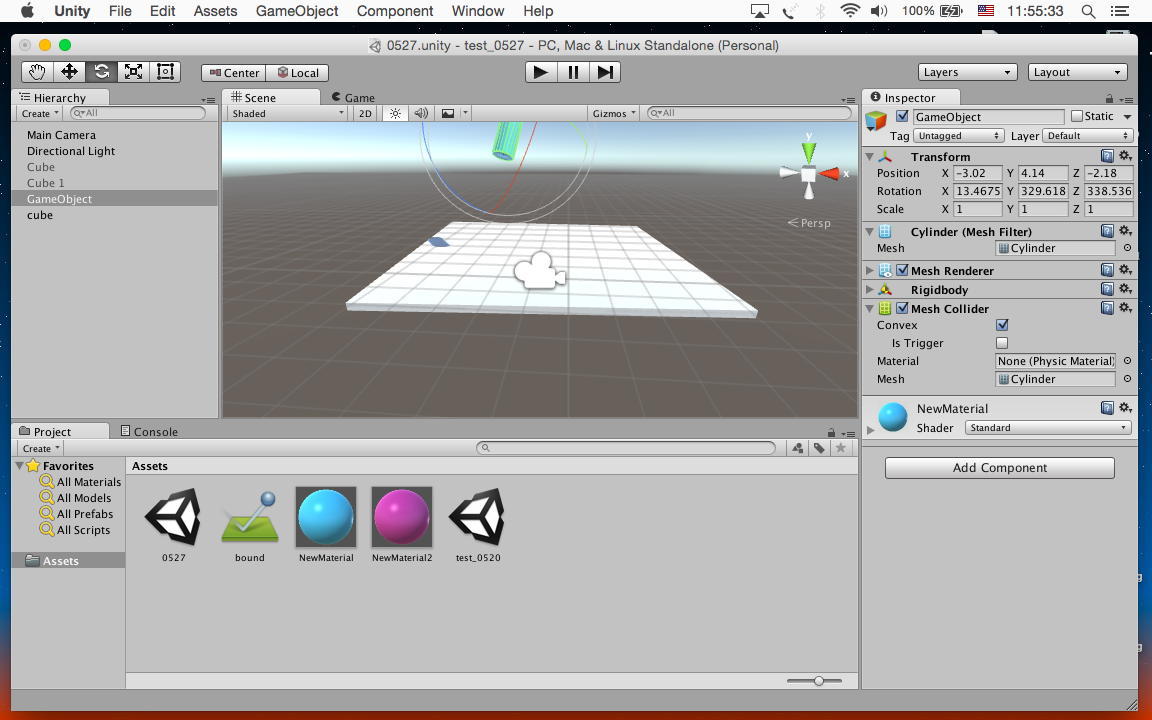The width and height of the screenshot is (1152, 720).
Task: Open the Component menu
Action: (x=395, y=11)
